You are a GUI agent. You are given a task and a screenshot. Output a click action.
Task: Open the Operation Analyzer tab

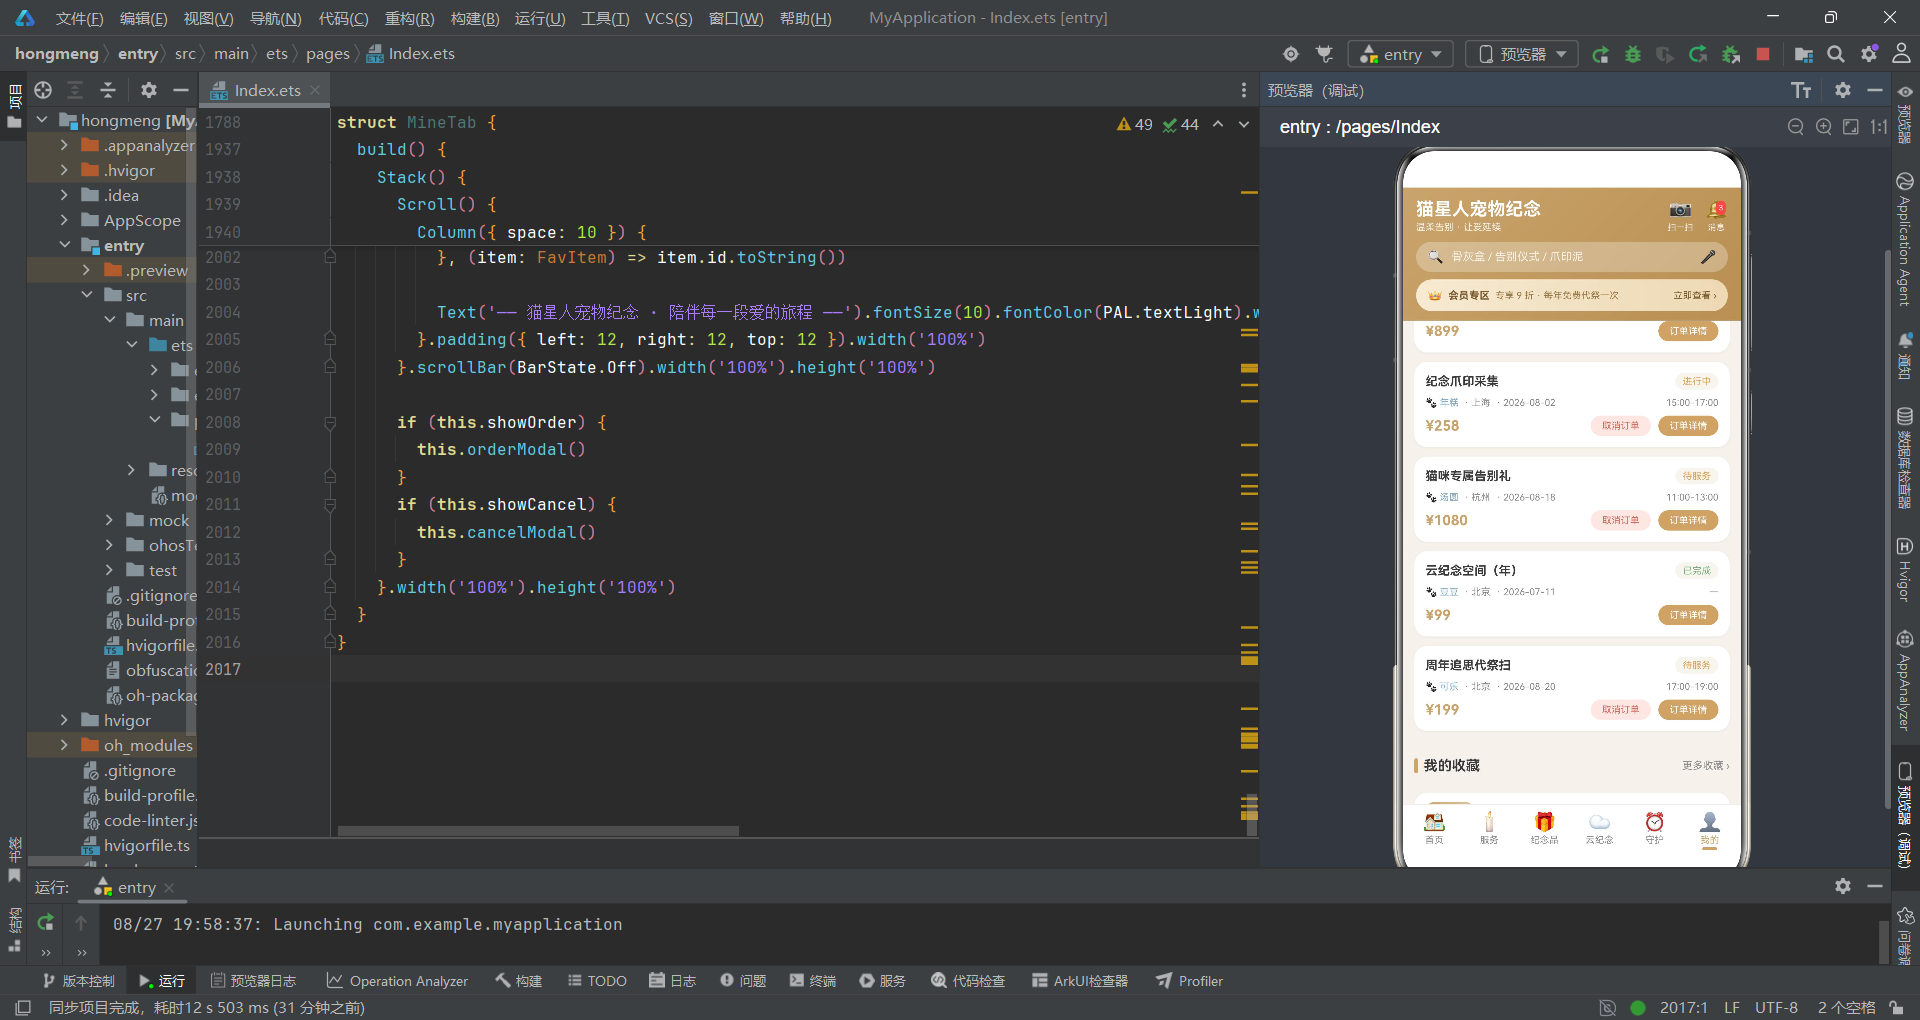tap(397, 981)
